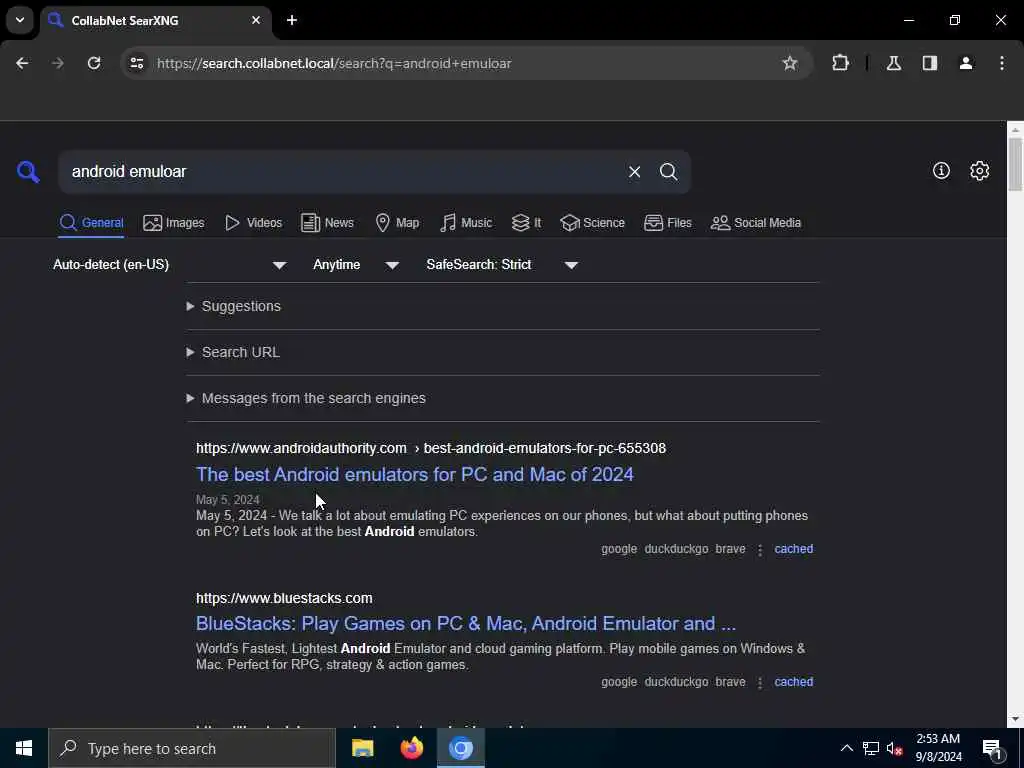Open the Chrome profile icon
The image size is (1024, 768).
coord(965,63)
